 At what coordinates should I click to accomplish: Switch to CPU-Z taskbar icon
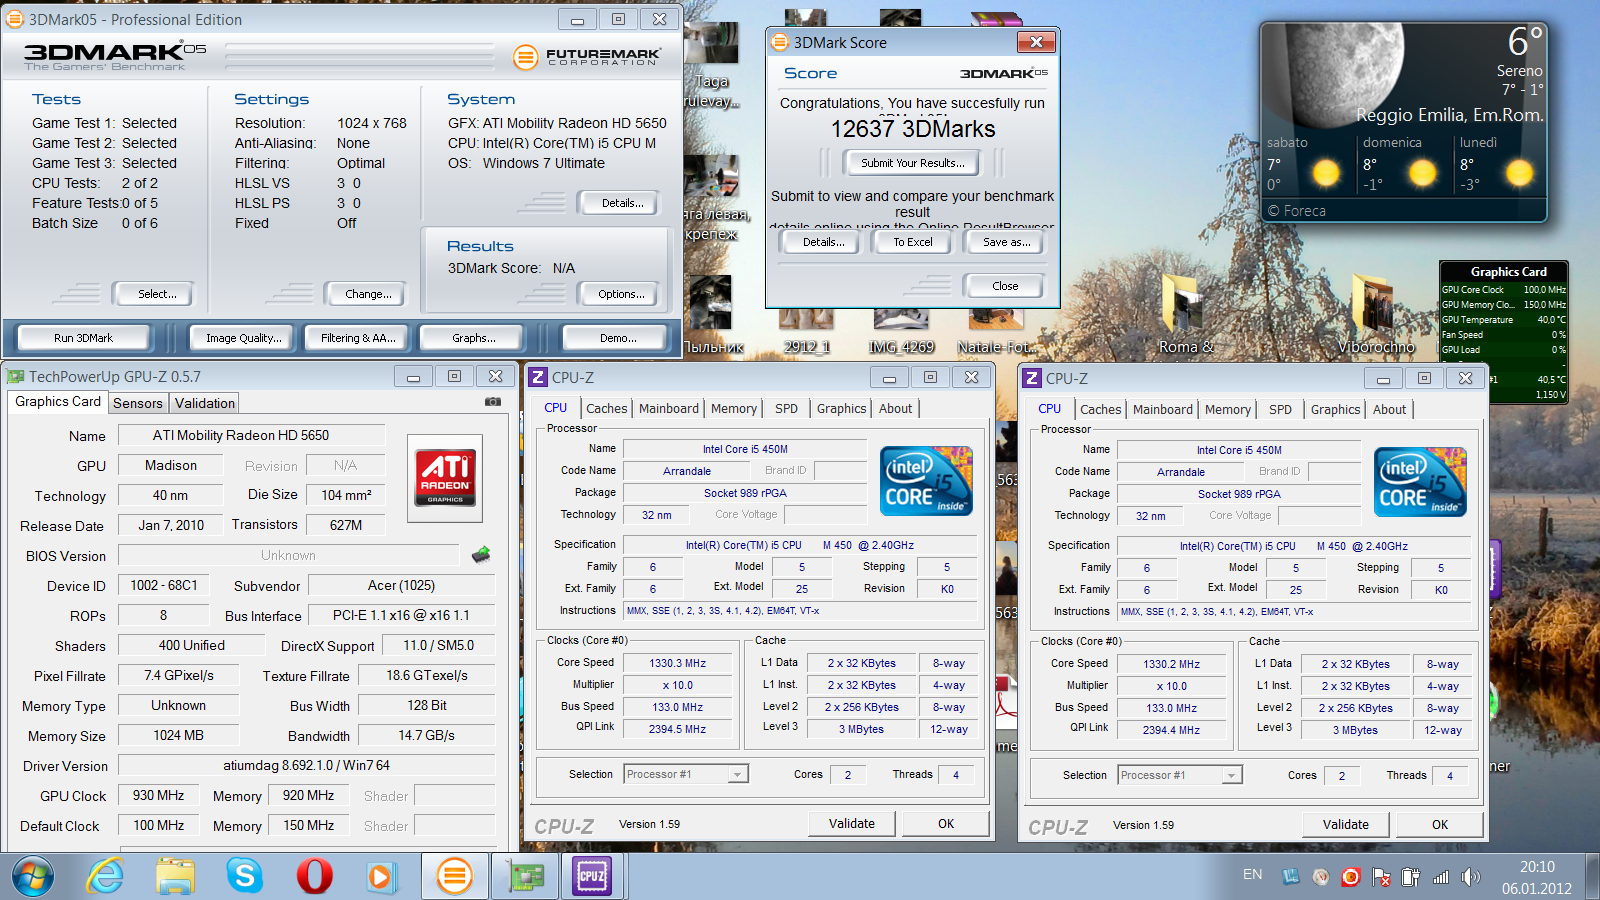click(x=592, y=877)
